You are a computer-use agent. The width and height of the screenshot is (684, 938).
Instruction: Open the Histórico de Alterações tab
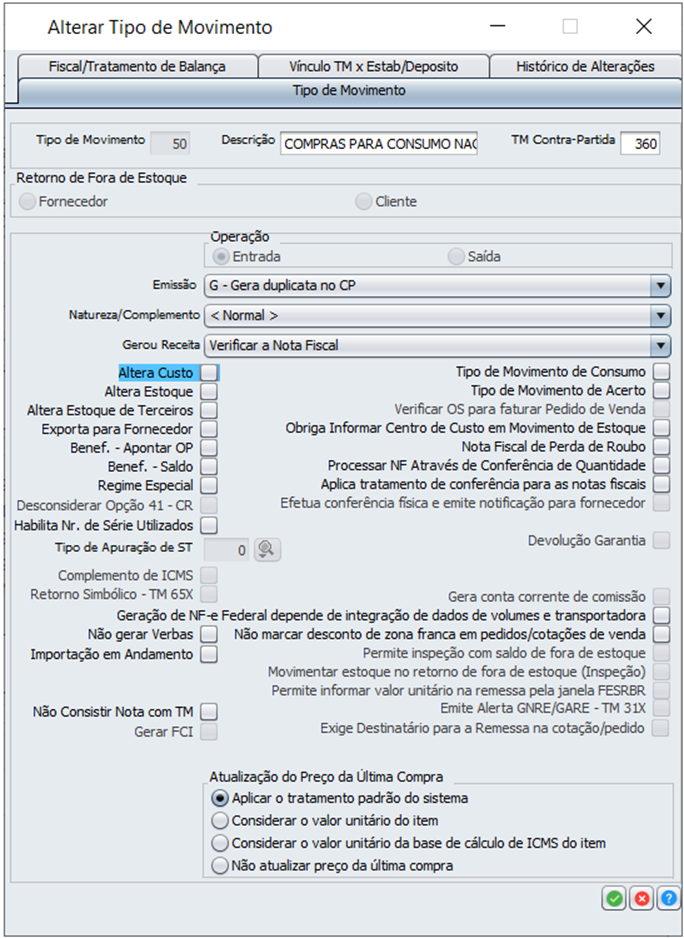585,66
